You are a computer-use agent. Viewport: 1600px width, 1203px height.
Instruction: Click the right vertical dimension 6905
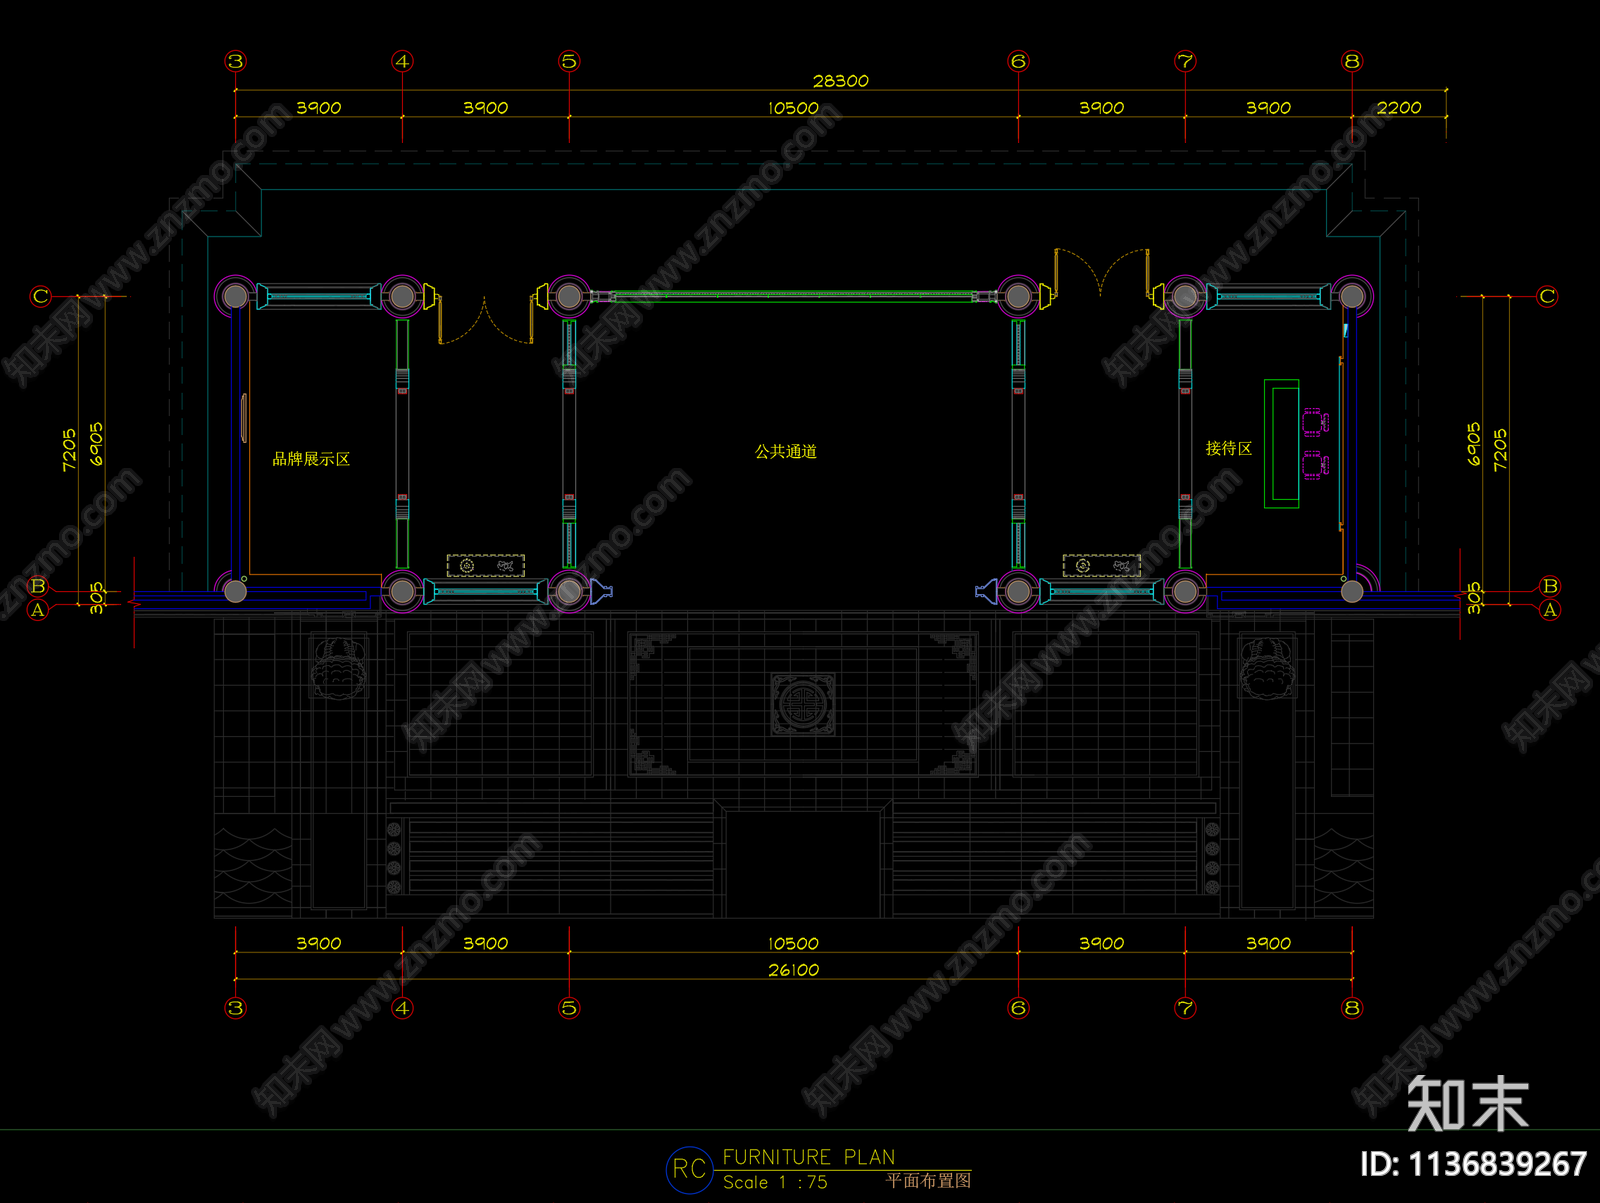pos(1474,444)
